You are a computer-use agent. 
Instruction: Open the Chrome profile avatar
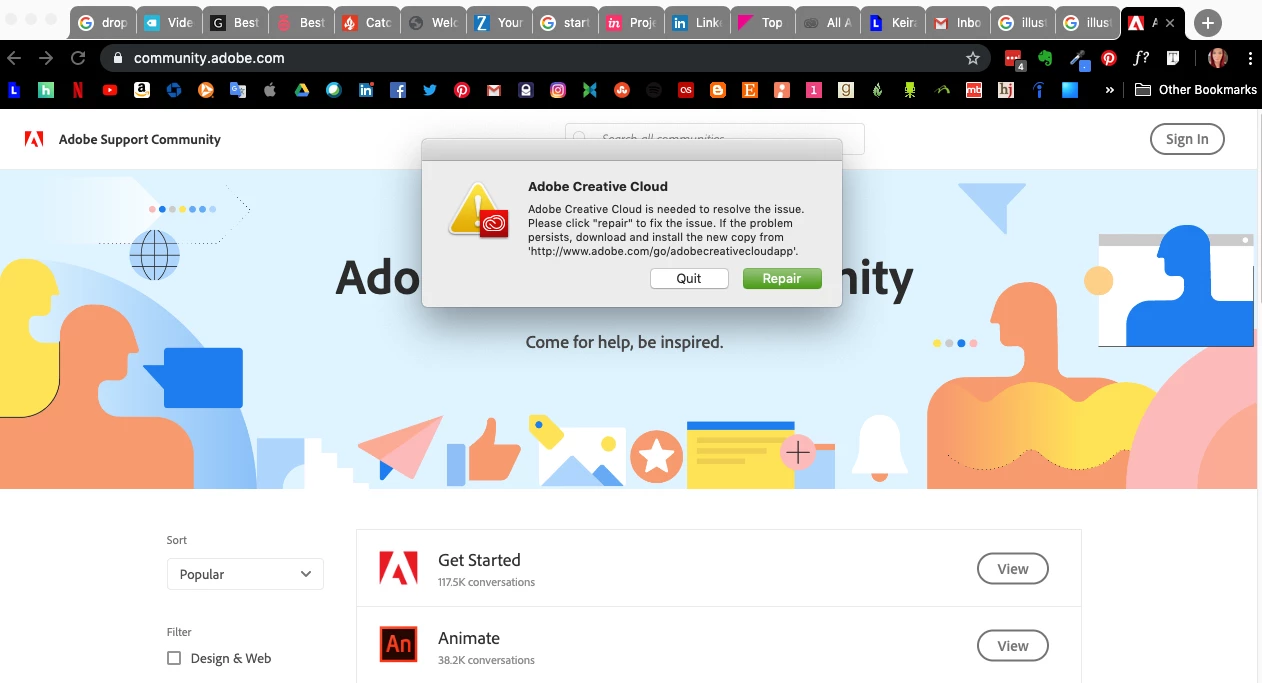click(x=1218, y=58)
